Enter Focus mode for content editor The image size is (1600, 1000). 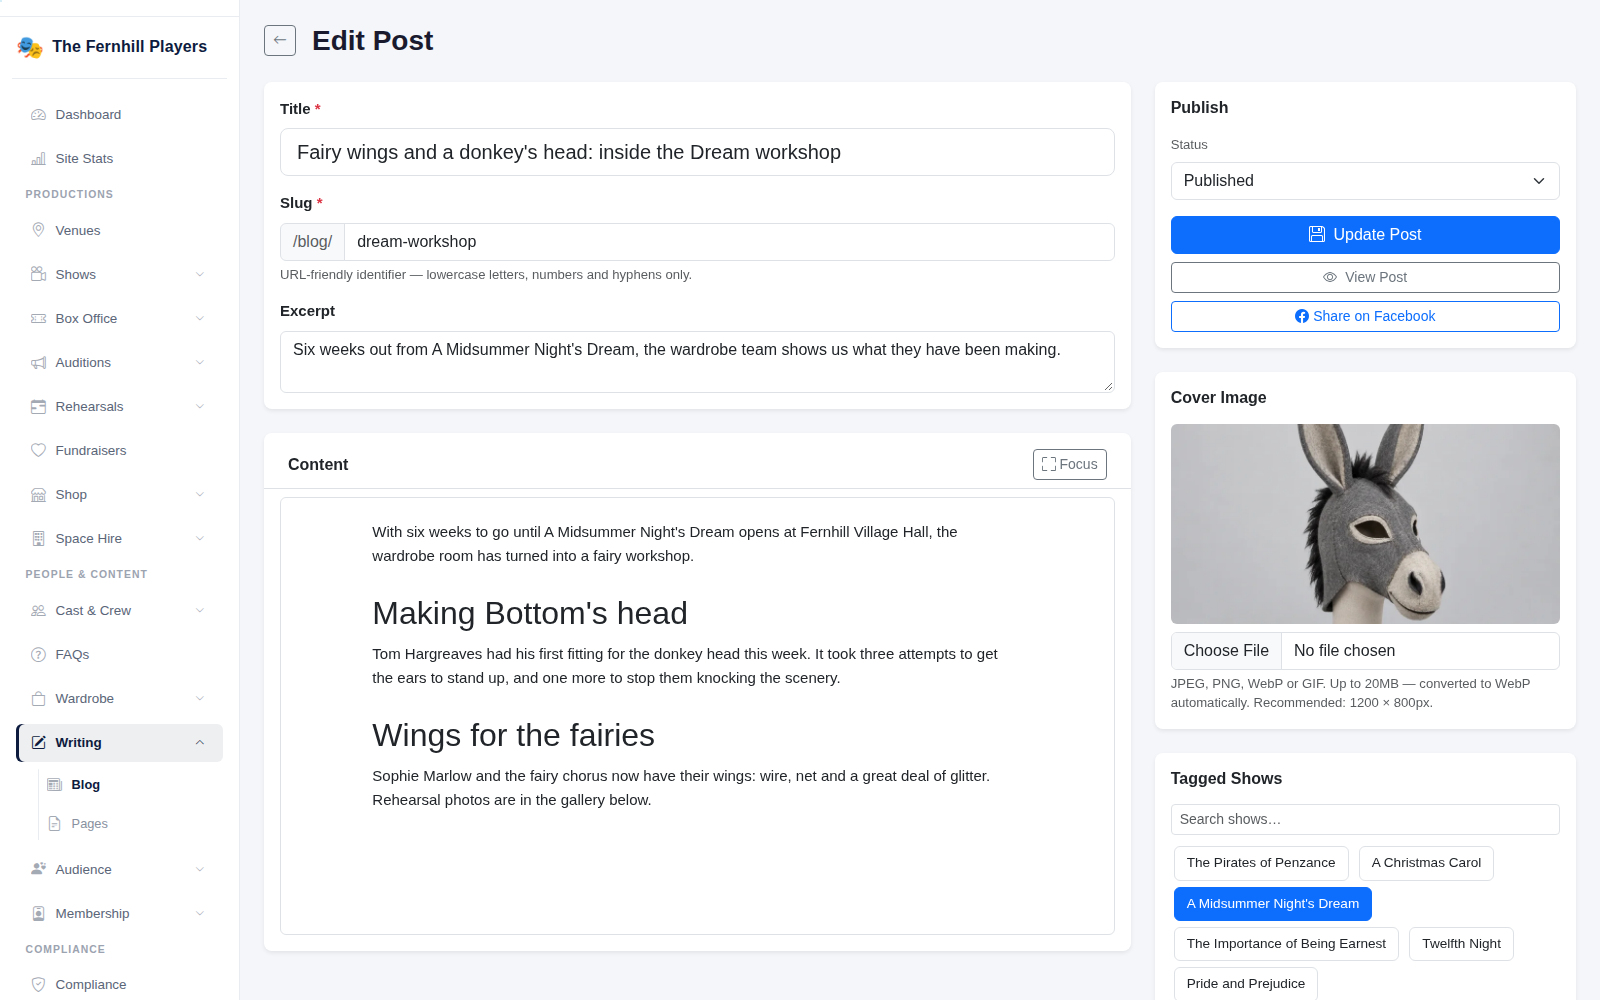tap(1069, 464)
